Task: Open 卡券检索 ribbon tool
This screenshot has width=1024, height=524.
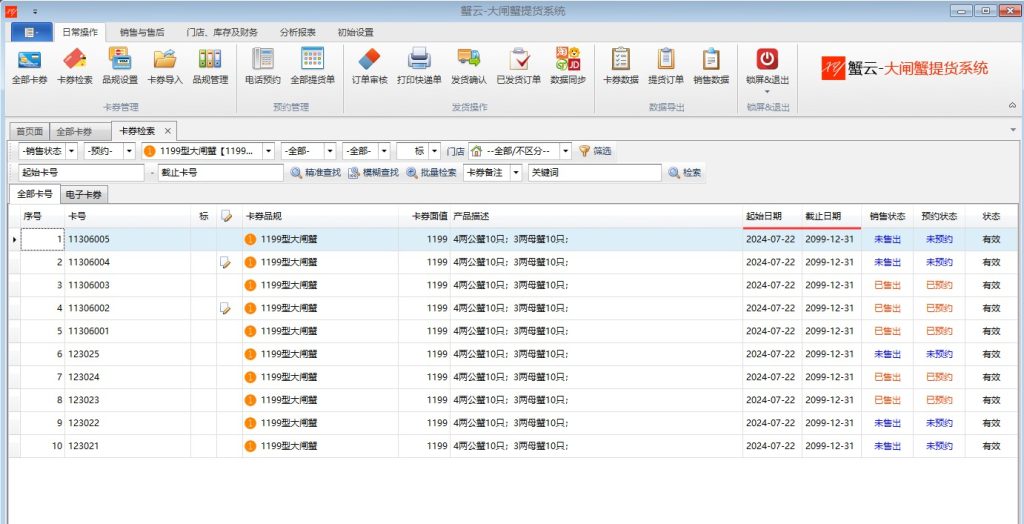Action: click(x=74, y=66)
